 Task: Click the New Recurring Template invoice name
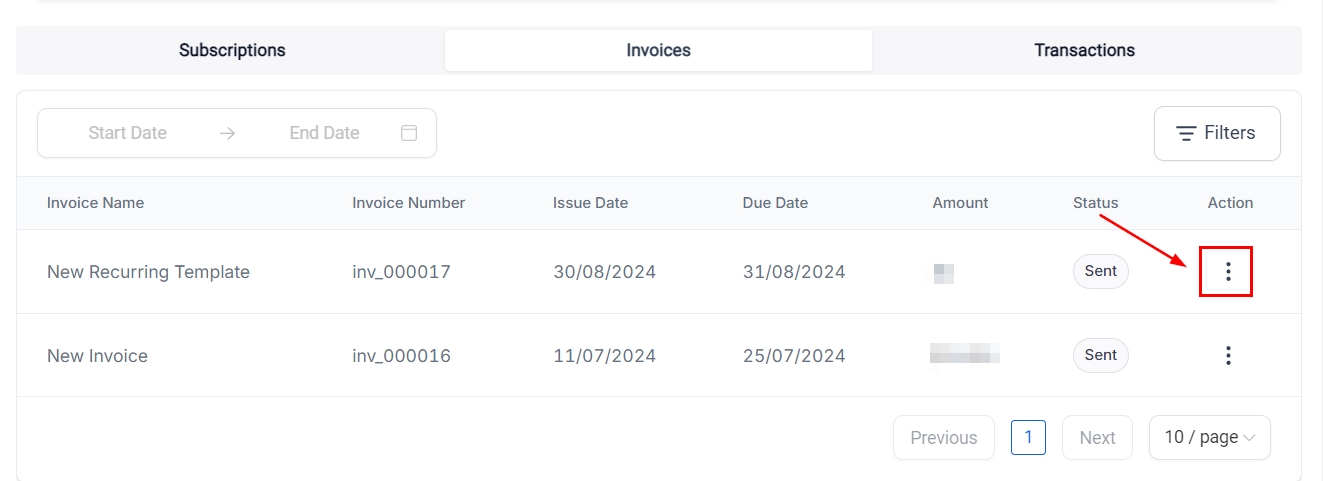click(x=148, y=272)
